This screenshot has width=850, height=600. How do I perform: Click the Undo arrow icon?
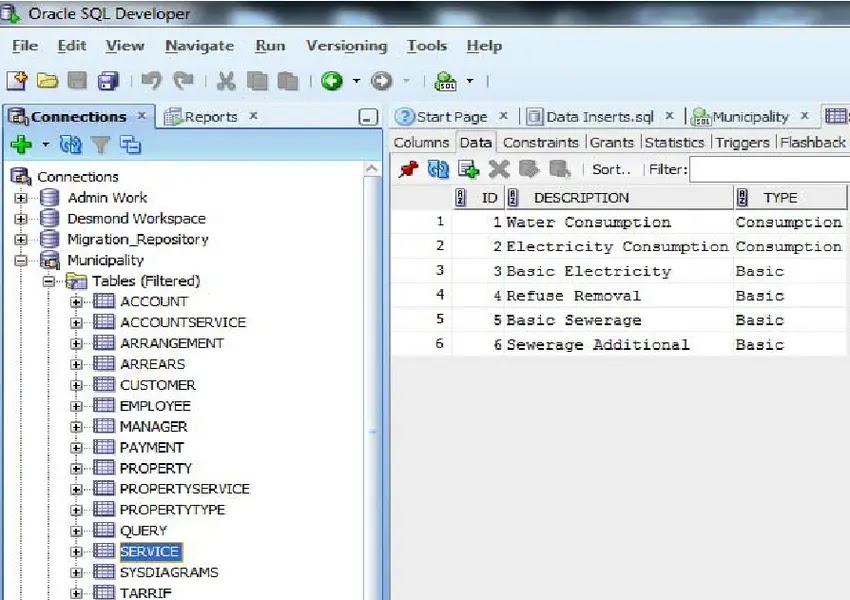151,81
